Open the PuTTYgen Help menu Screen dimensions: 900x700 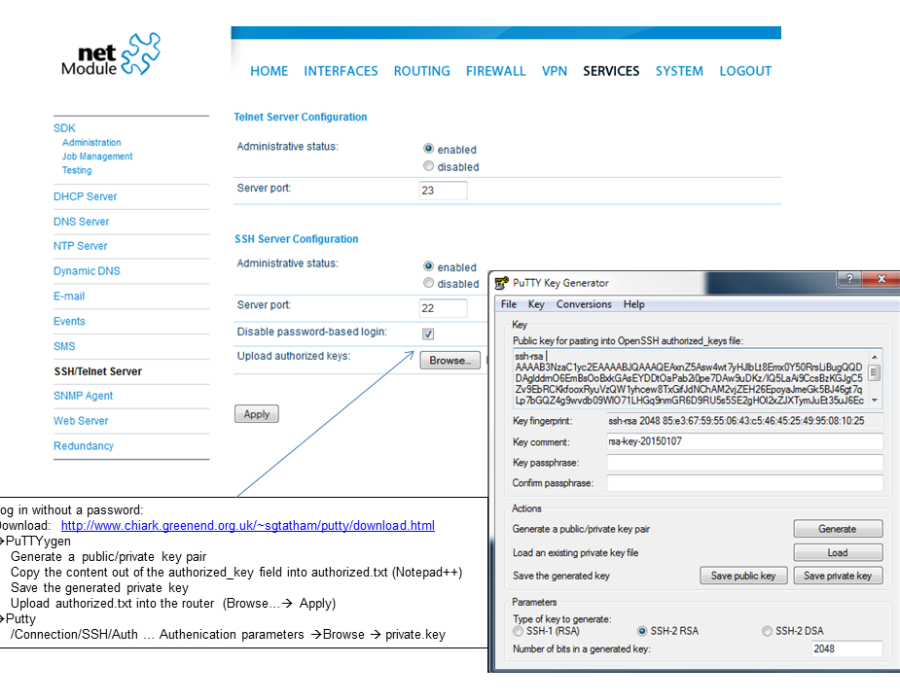click(634, 304)
